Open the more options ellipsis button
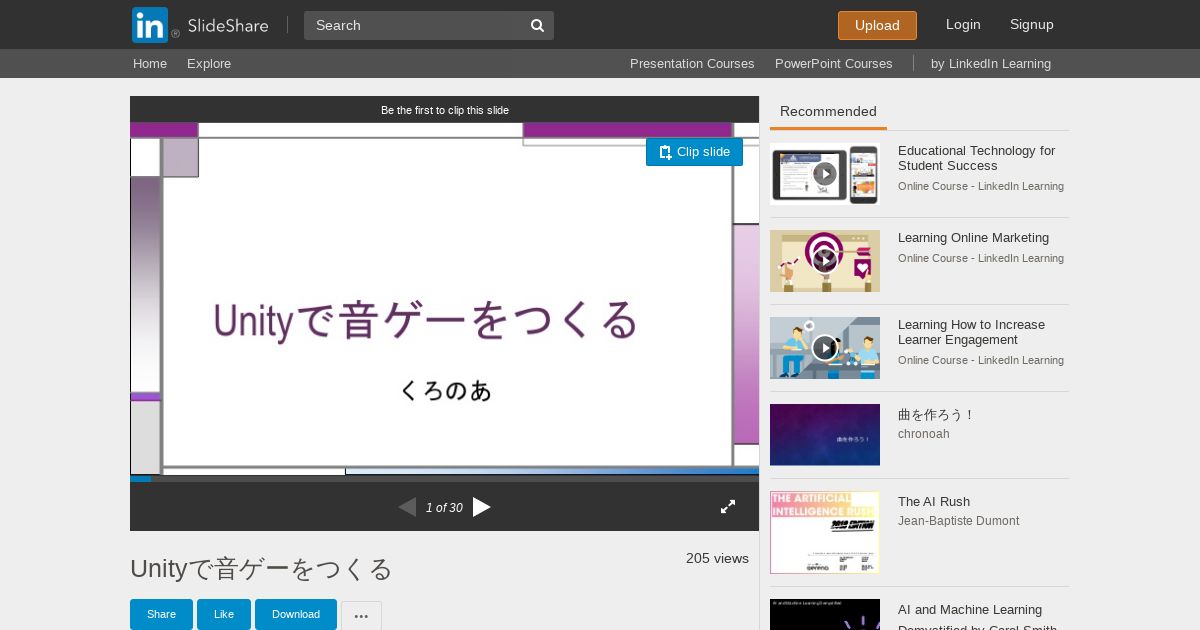 361,615
